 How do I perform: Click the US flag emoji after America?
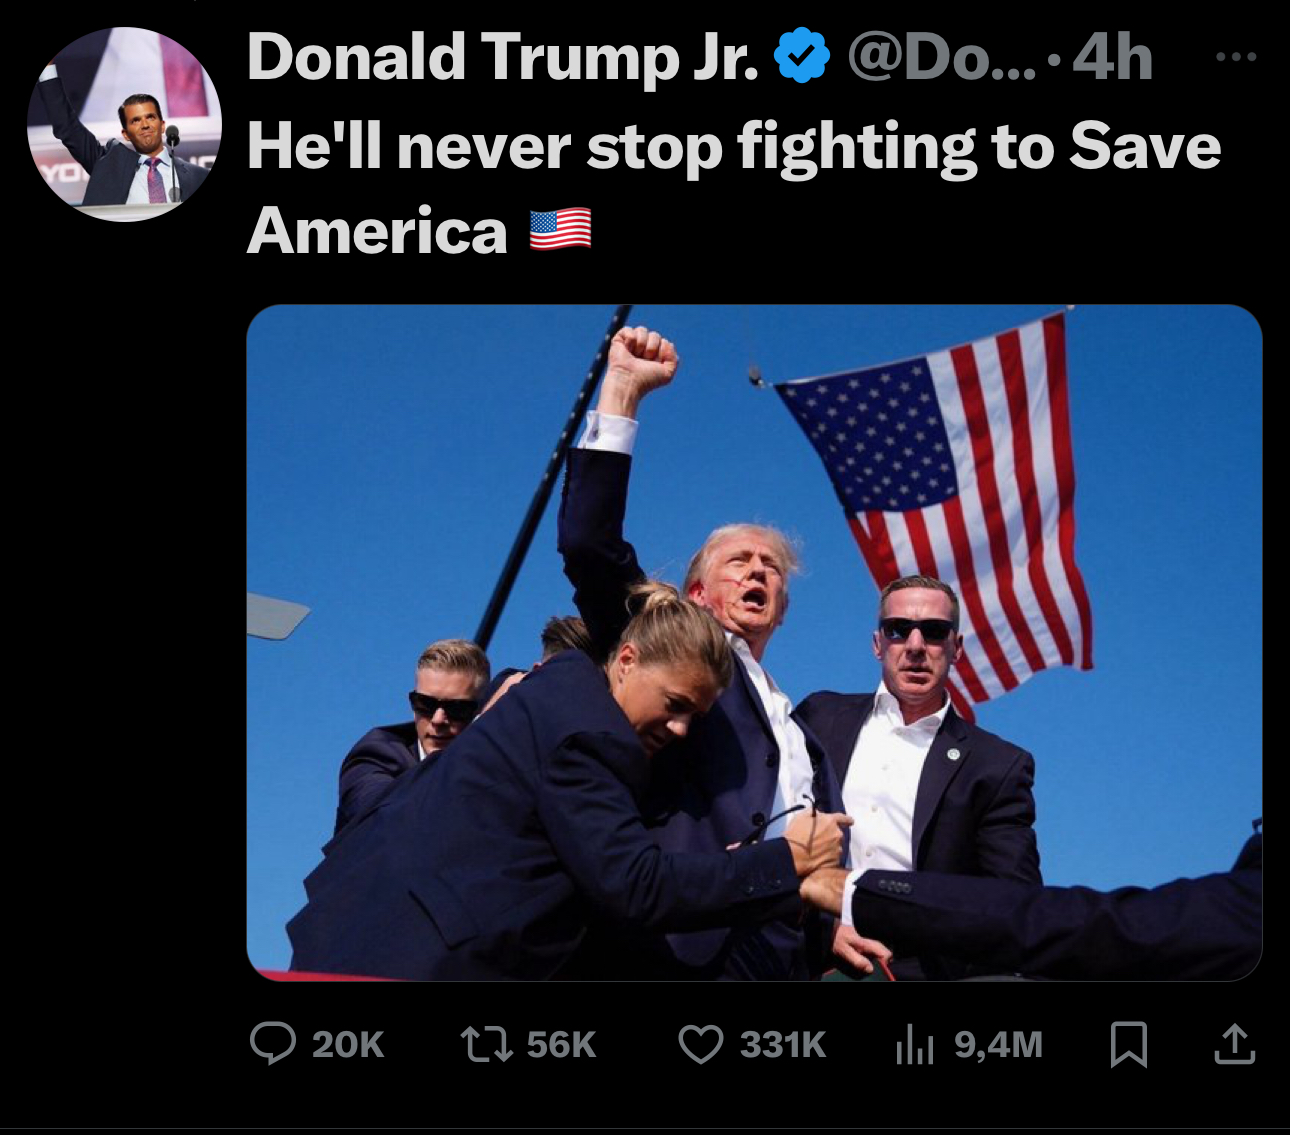click(x=560, y=230)
